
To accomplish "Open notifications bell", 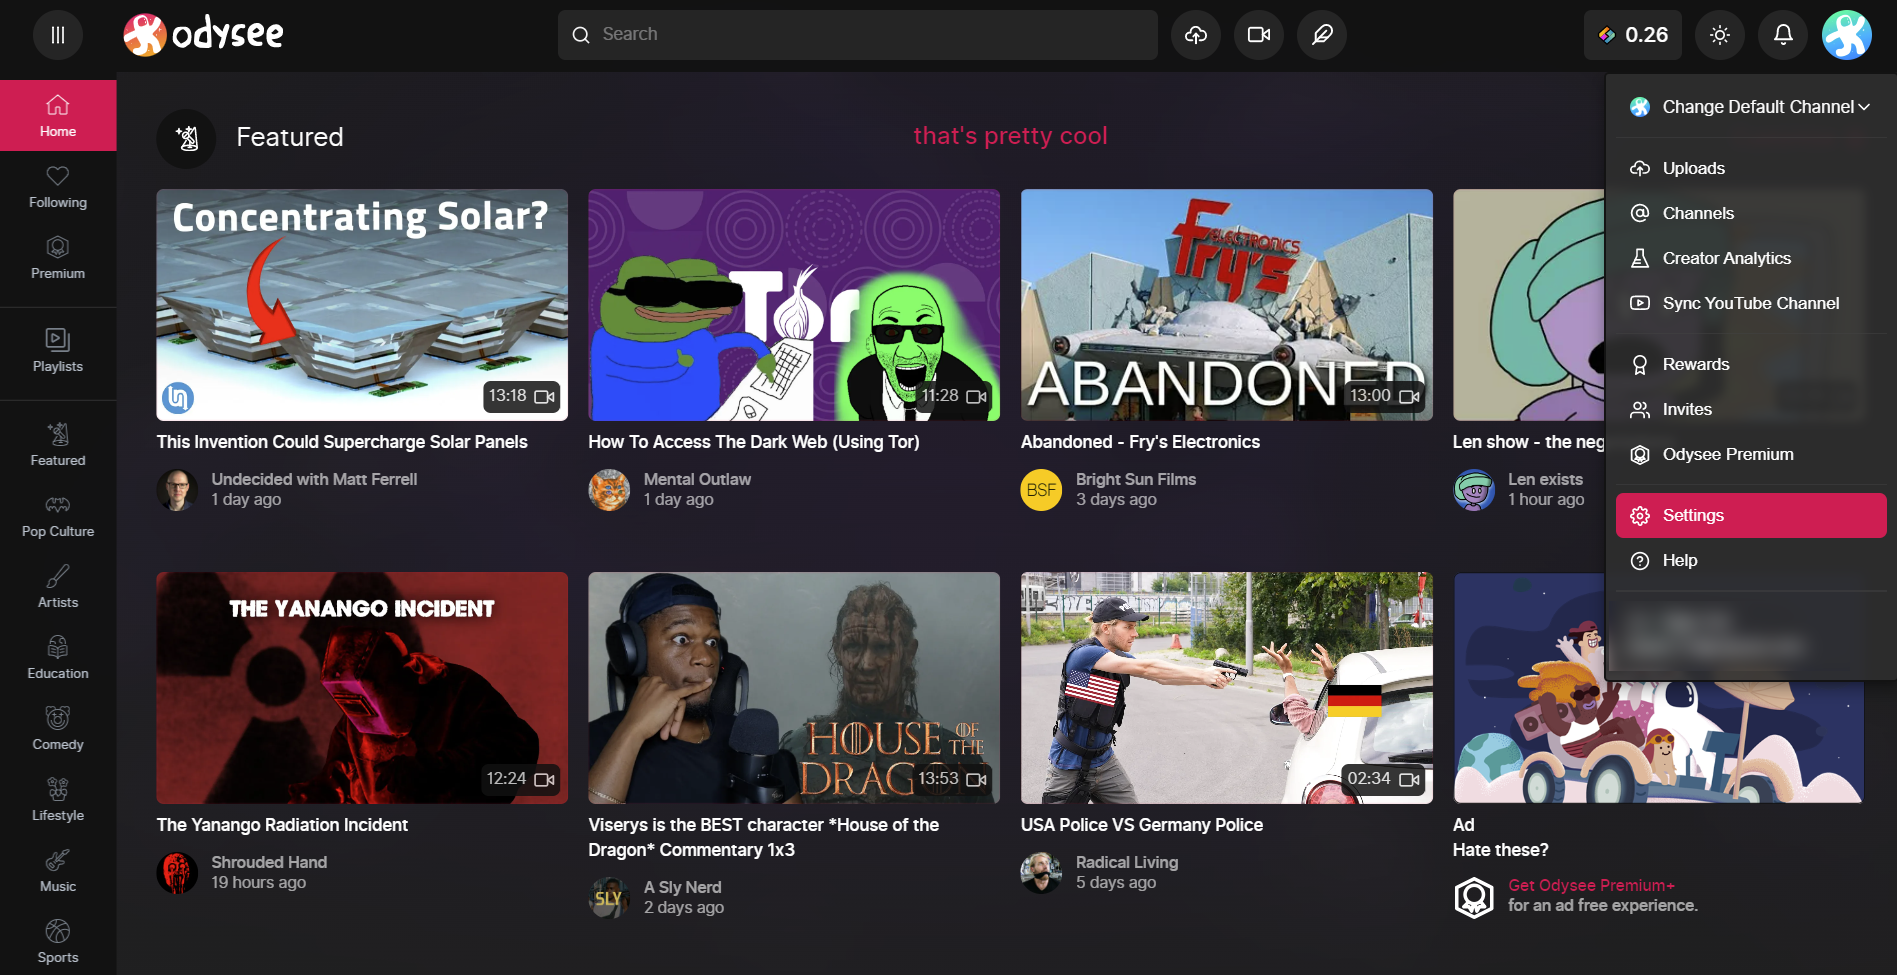I will [x=1783, y=35].
